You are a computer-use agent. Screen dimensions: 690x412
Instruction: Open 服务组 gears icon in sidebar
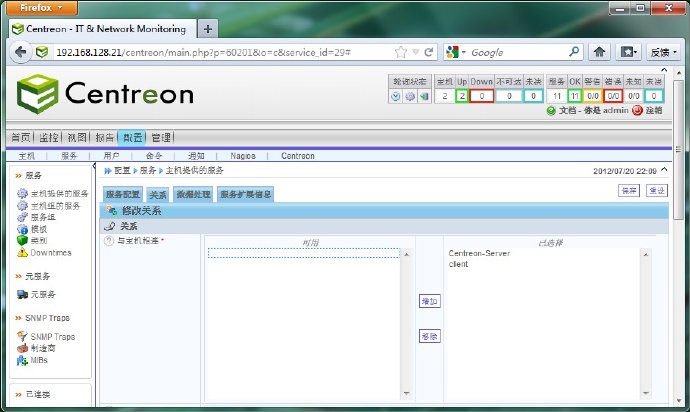pos(22,217)
